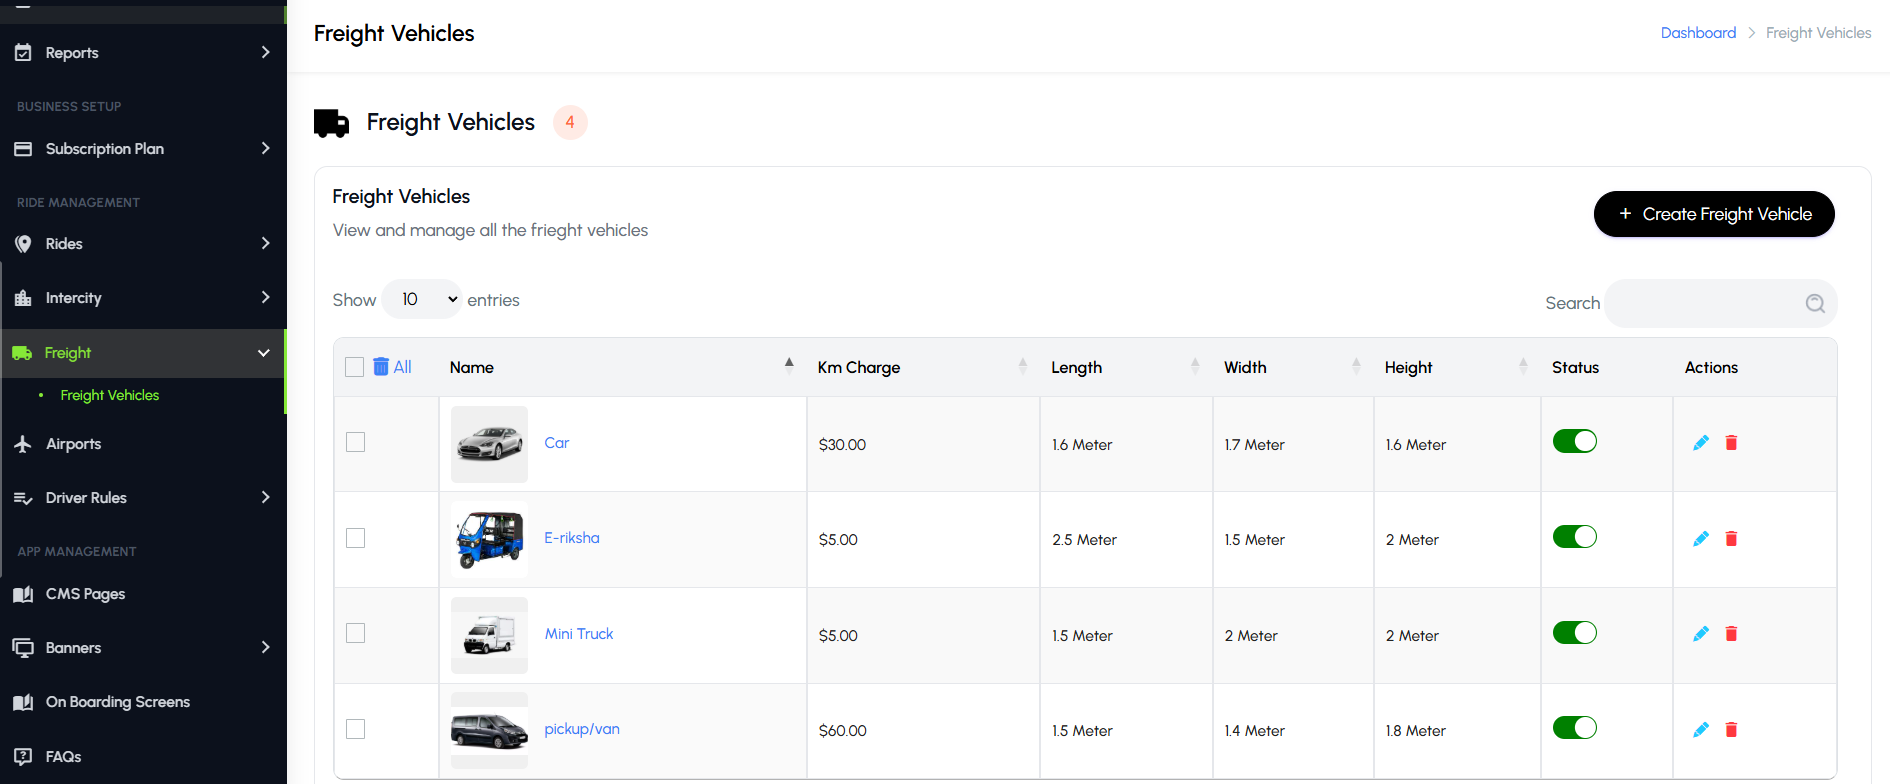Click the edit pencil icon for Car
1890x784 pixels.
(1700, 443)
